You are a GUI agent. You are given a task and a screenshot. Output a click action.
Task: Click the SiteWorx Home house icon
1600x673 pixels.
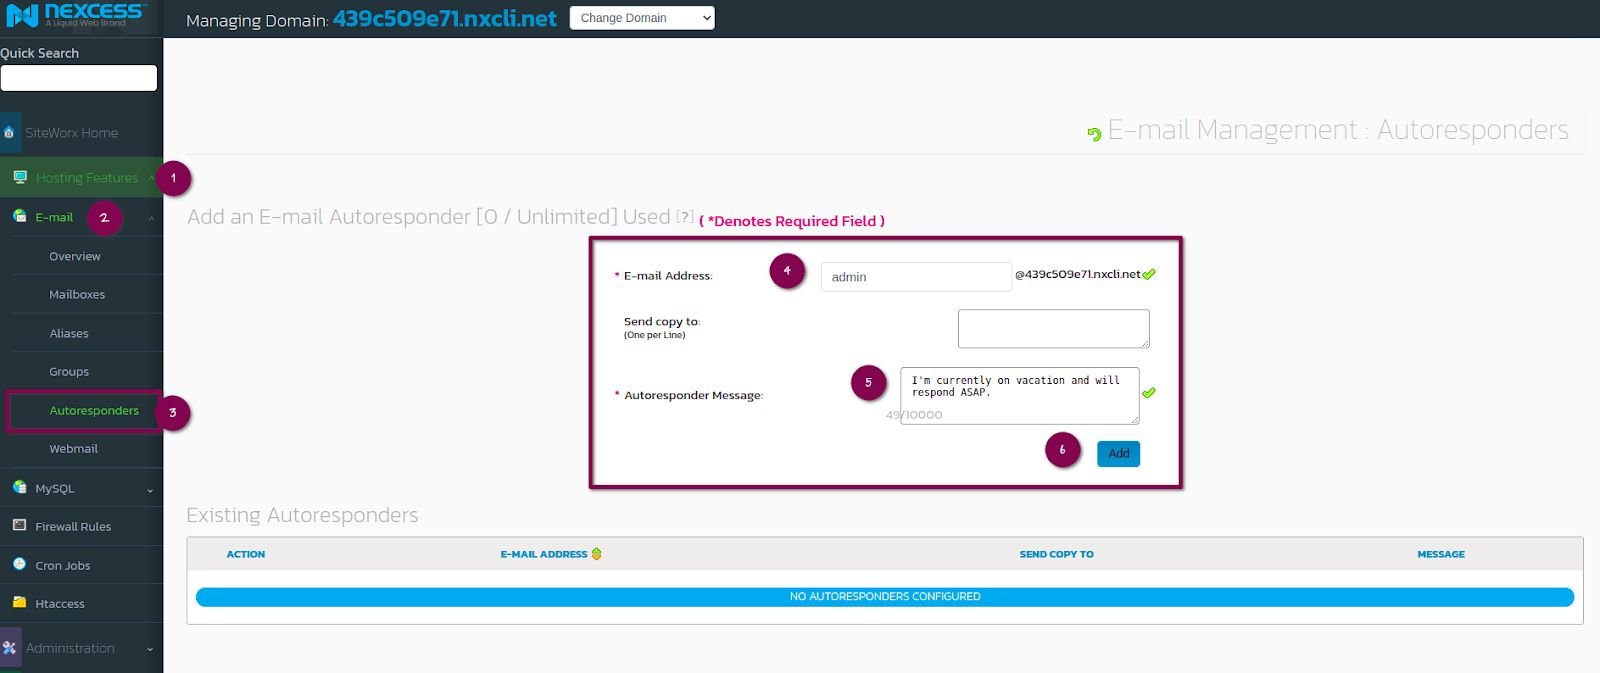(9, 132)
